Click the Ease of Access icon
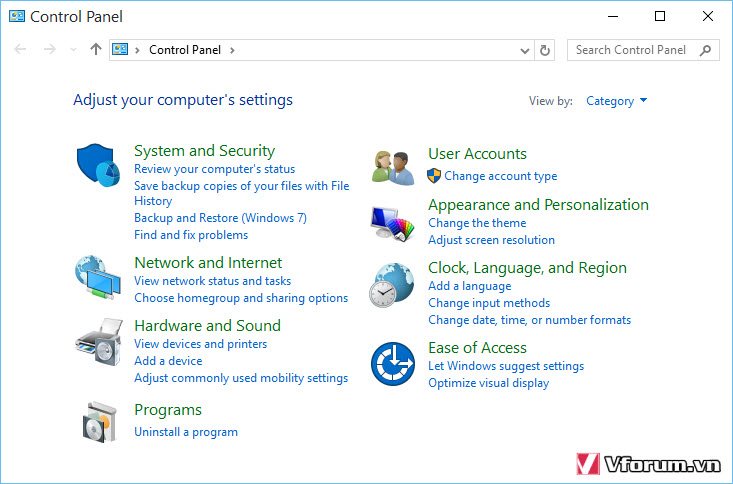Viewport: 733px width, 484px height. [393, 364]
